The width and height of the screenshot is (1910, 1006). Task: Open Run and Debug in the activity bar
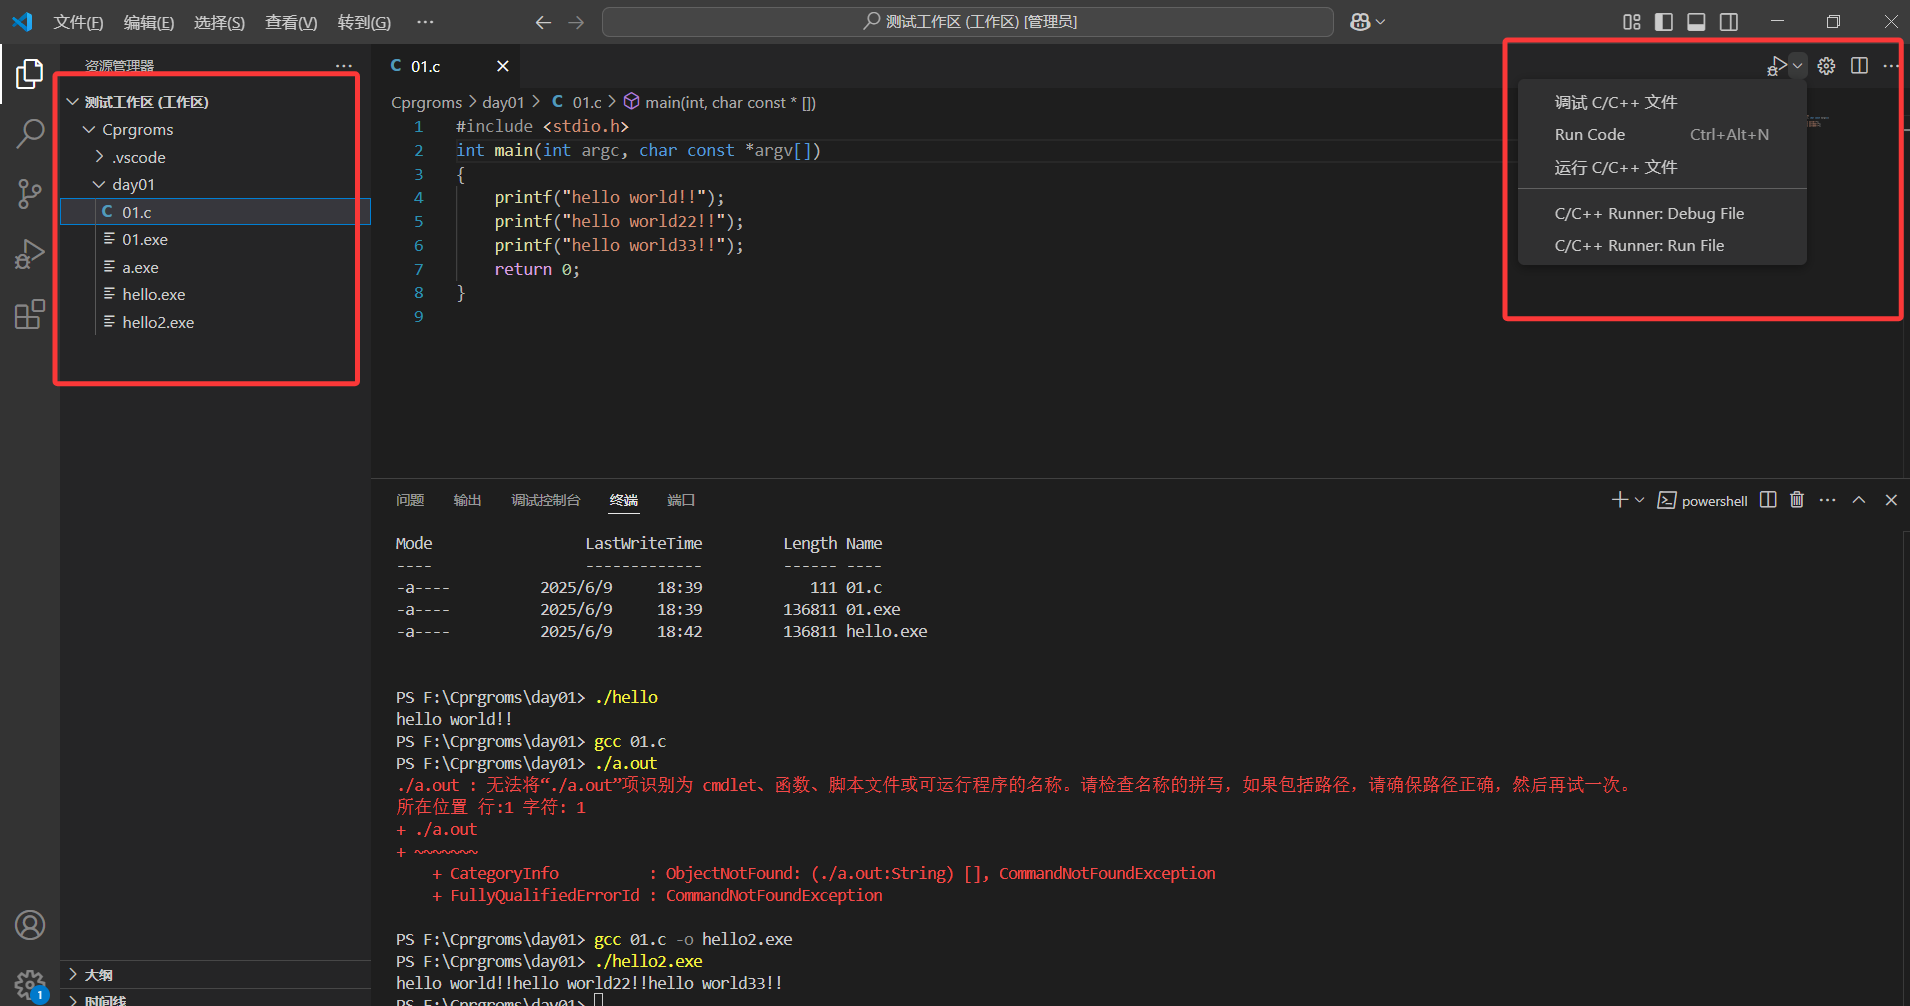(x=30, y=253)
